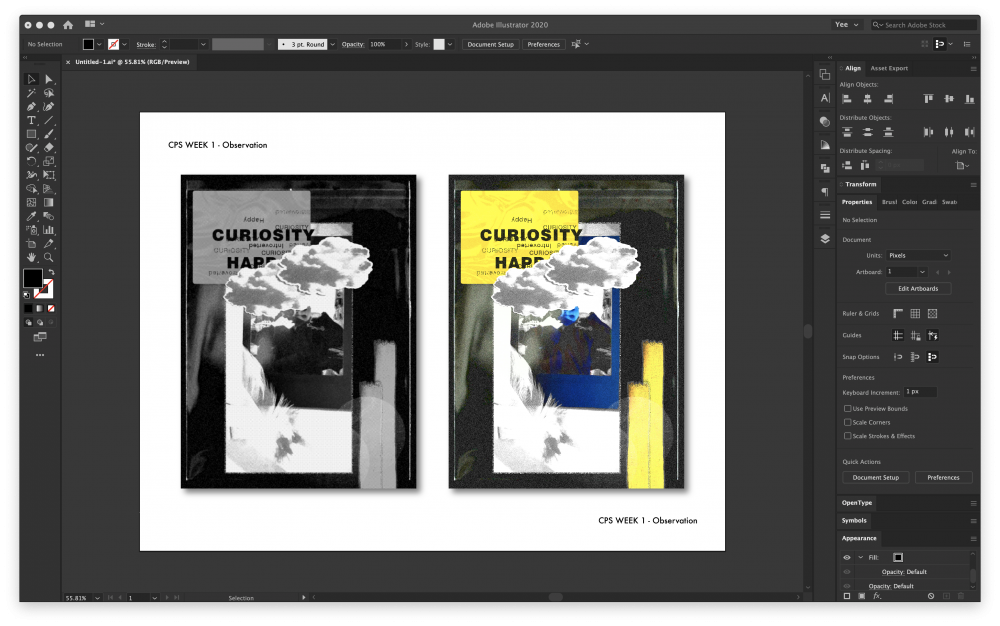This screenshot has width=1000, height=626.
Task: Click the Home icon in title bar
Action: pyautogui.click(x=68, y=25)
